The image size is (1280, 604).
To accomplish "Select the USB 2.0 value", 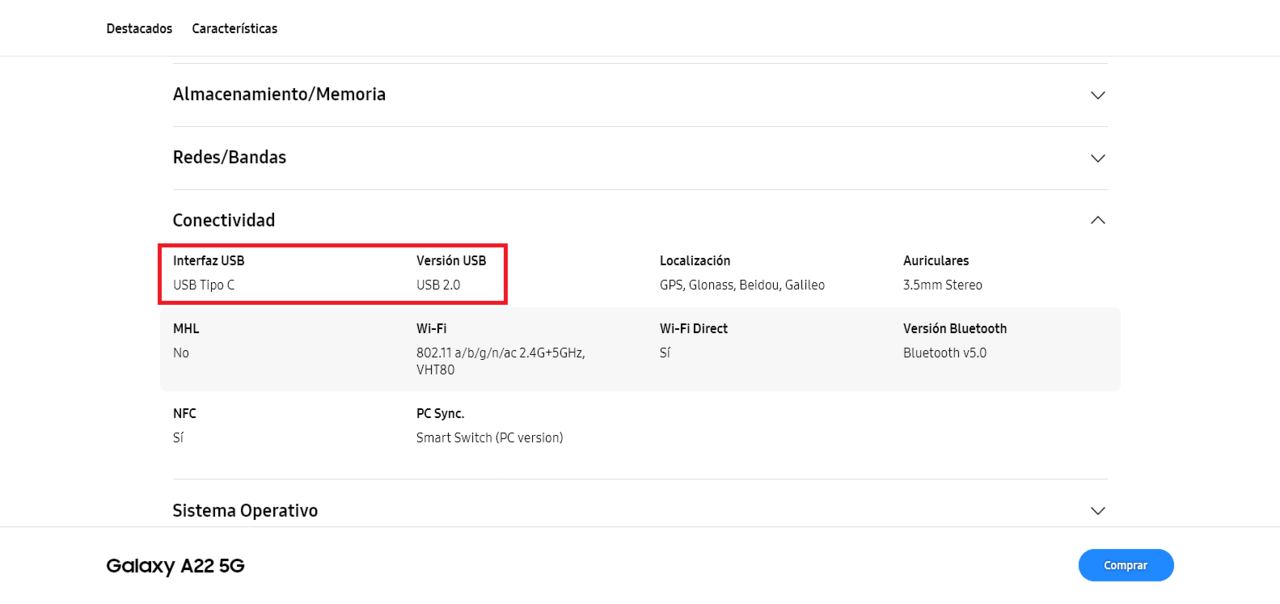I will (438, 285).
